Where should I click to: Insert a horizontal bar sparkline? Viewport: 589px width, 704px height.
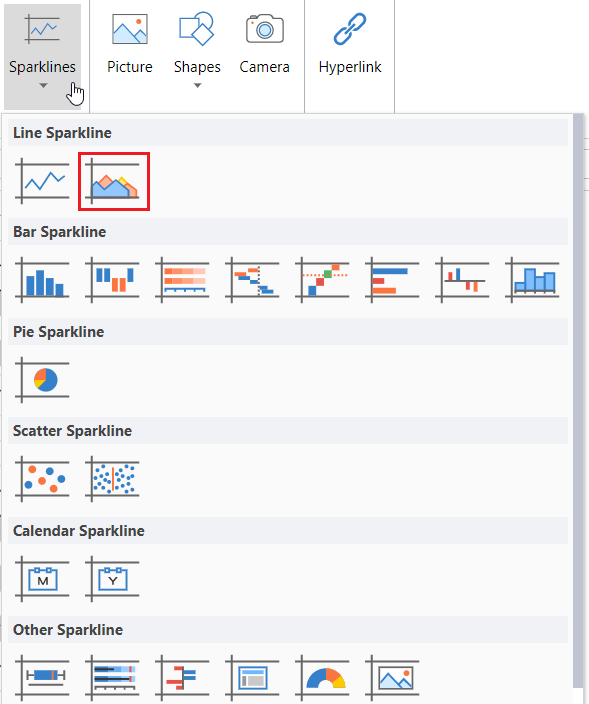point(392,280)
